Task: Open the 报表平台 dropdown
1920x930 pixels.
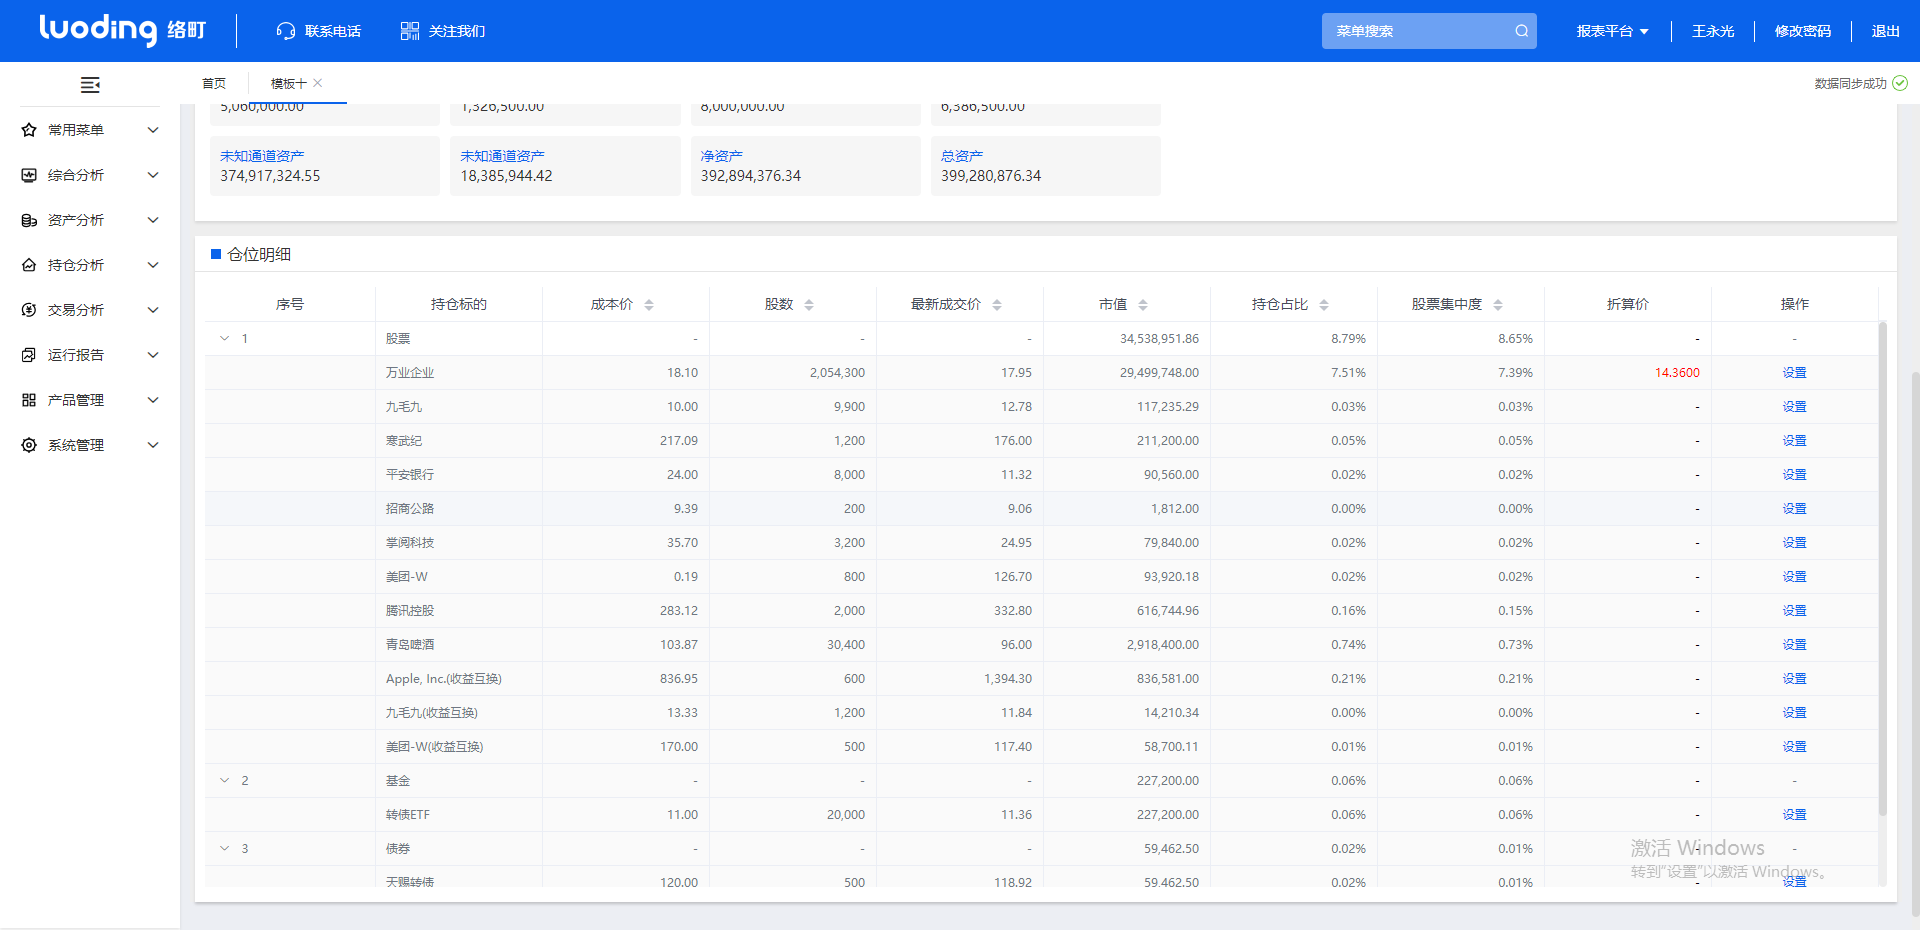Action: [x=1612, y=31]
